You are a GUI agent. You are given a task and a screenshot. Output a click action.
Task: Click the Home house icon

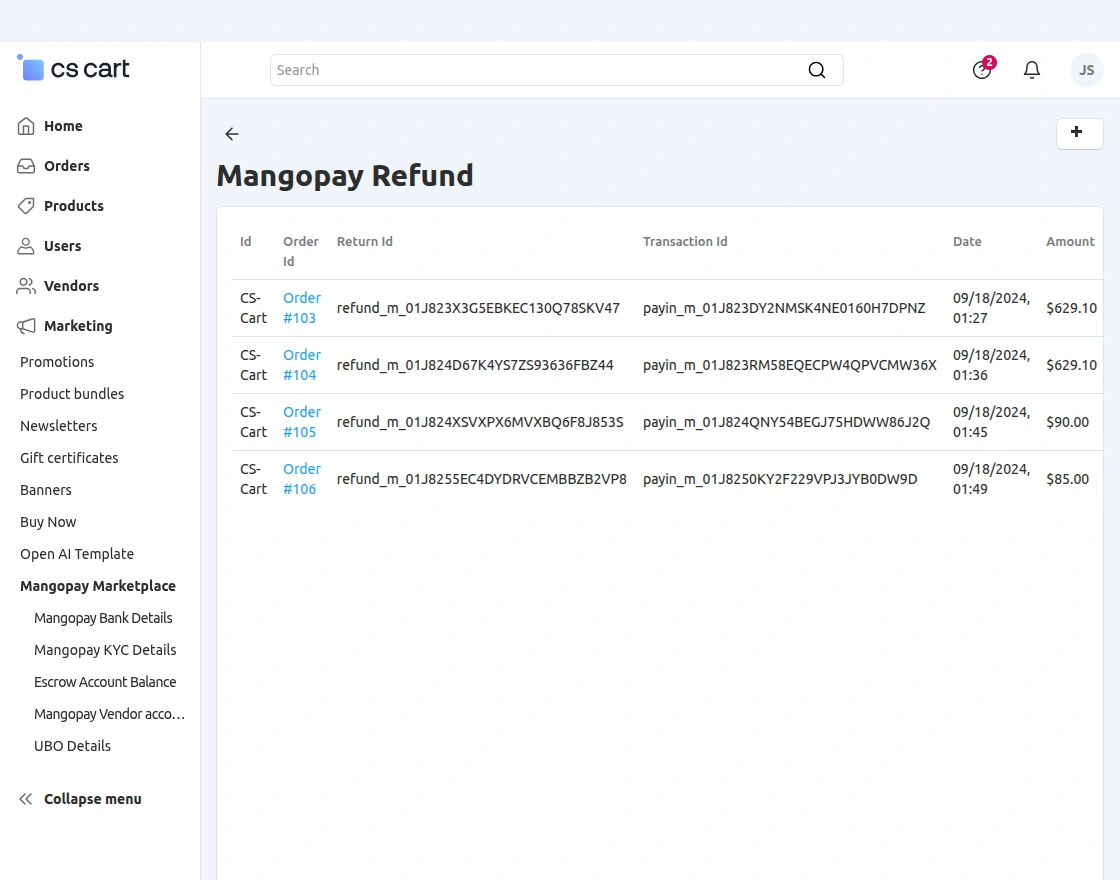coord(26,126)
